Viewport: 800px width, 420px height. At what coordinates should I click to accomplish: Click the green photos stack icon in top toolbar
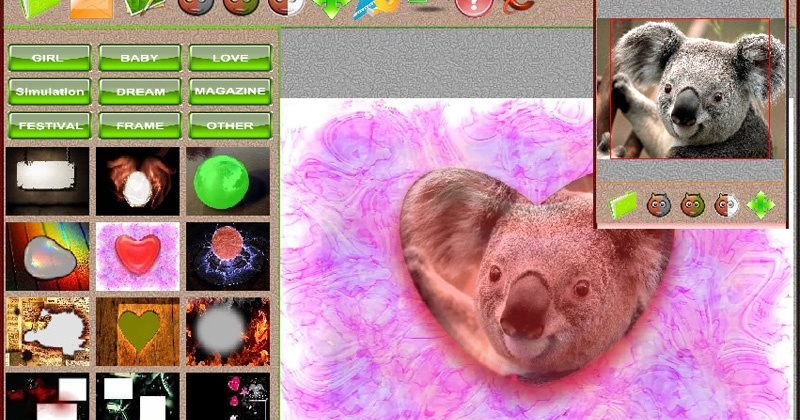(x=145, y=7)
